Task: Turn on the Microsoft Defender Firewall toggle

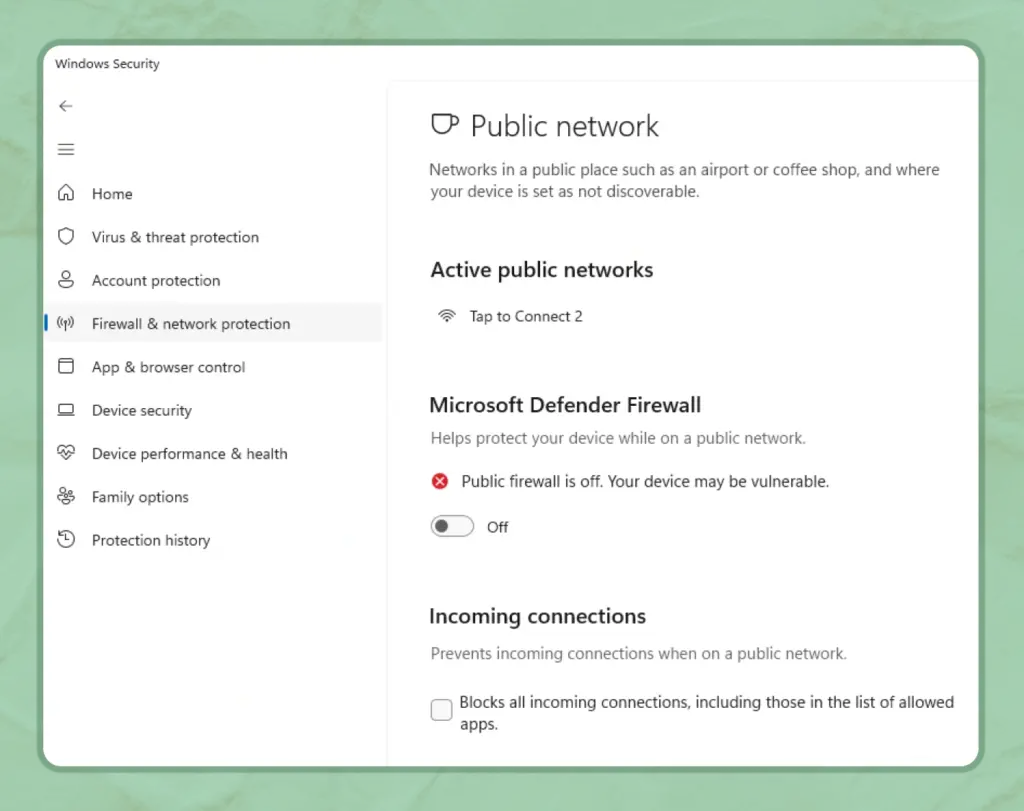Action: click(452, 526)
